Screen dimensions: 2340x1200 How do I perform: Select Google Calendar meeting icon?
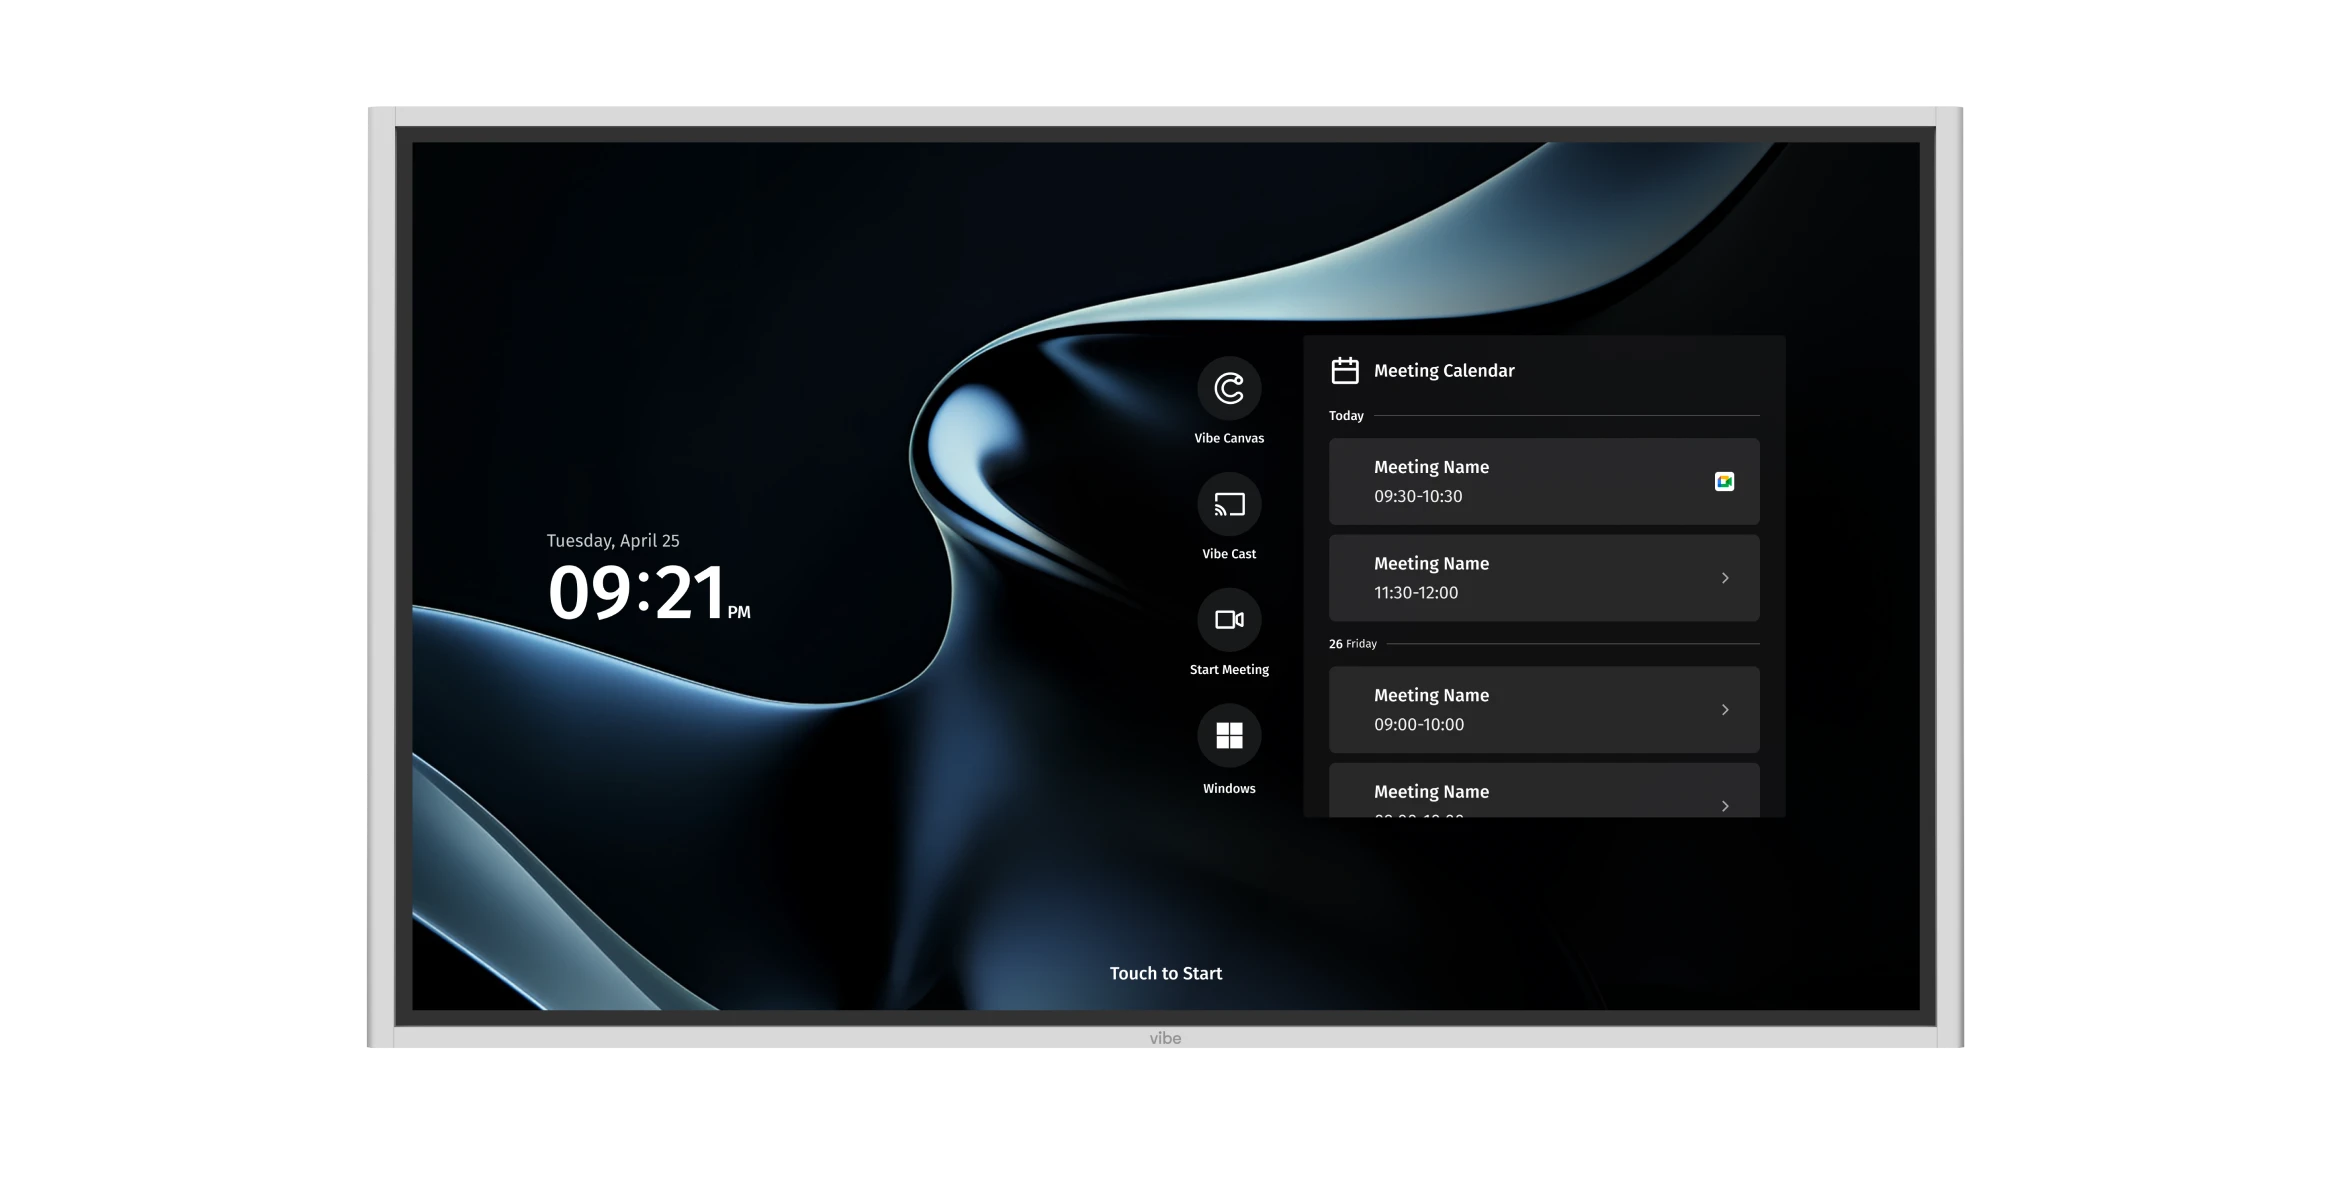[x=1725, y=481]
